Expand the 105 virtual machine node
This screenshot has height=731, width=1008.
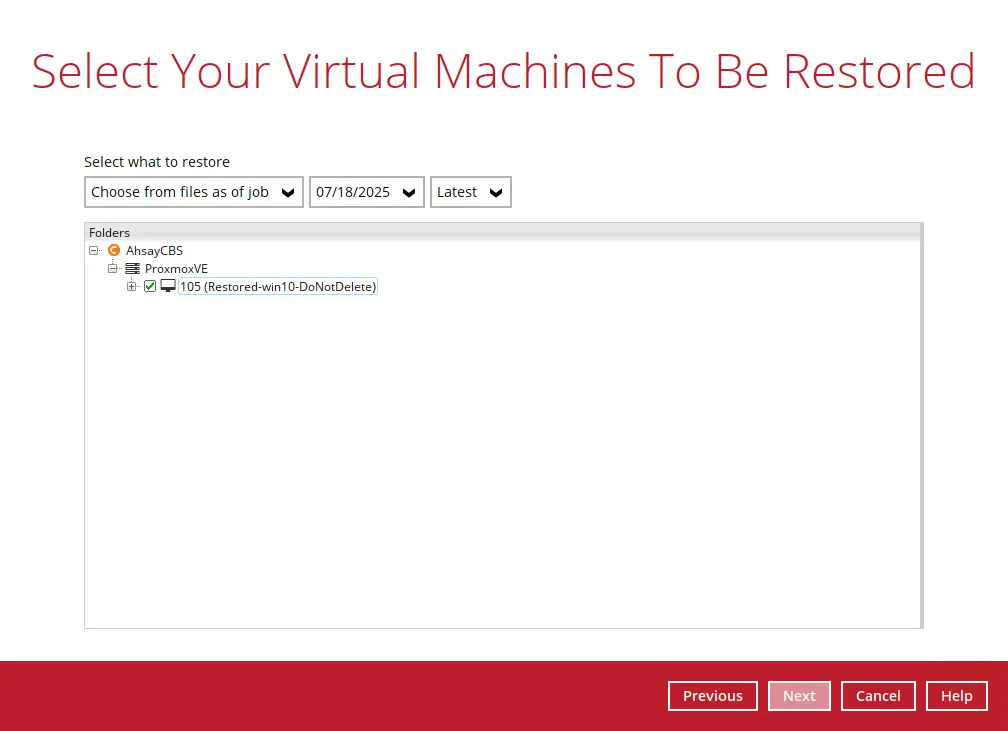click(132, 286)
